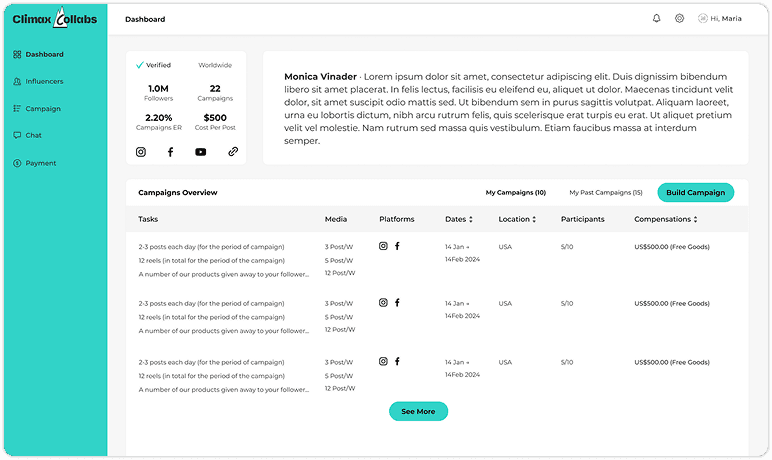Click the Media column header
Image resolution: width=772 pixels, height=460 pixels.
pyautogui.click(x=336, y=219)
